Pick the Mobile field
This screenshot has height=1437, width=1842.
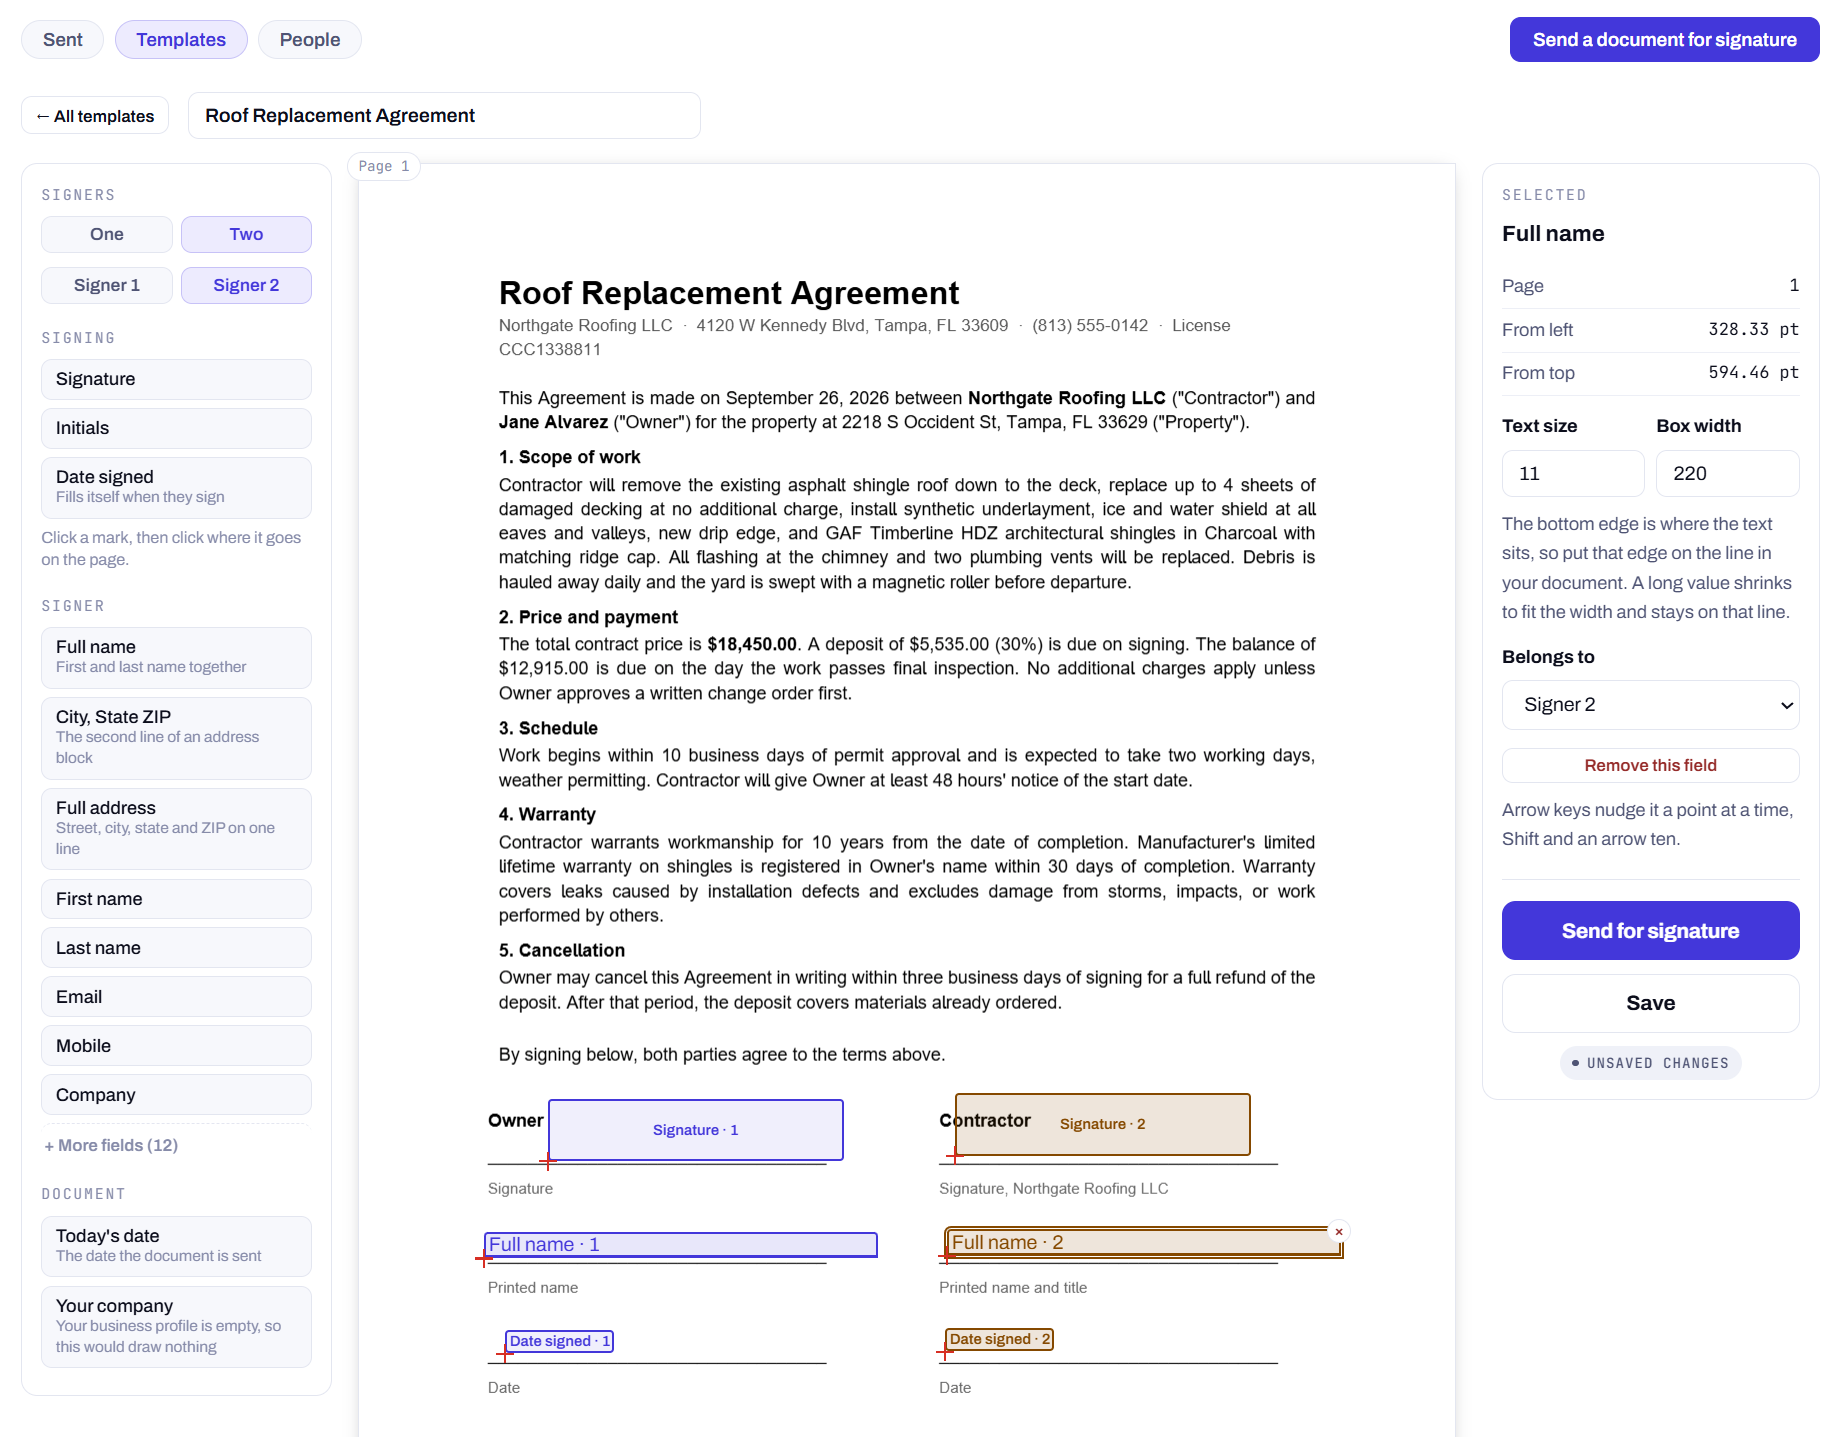point(176,1046)
